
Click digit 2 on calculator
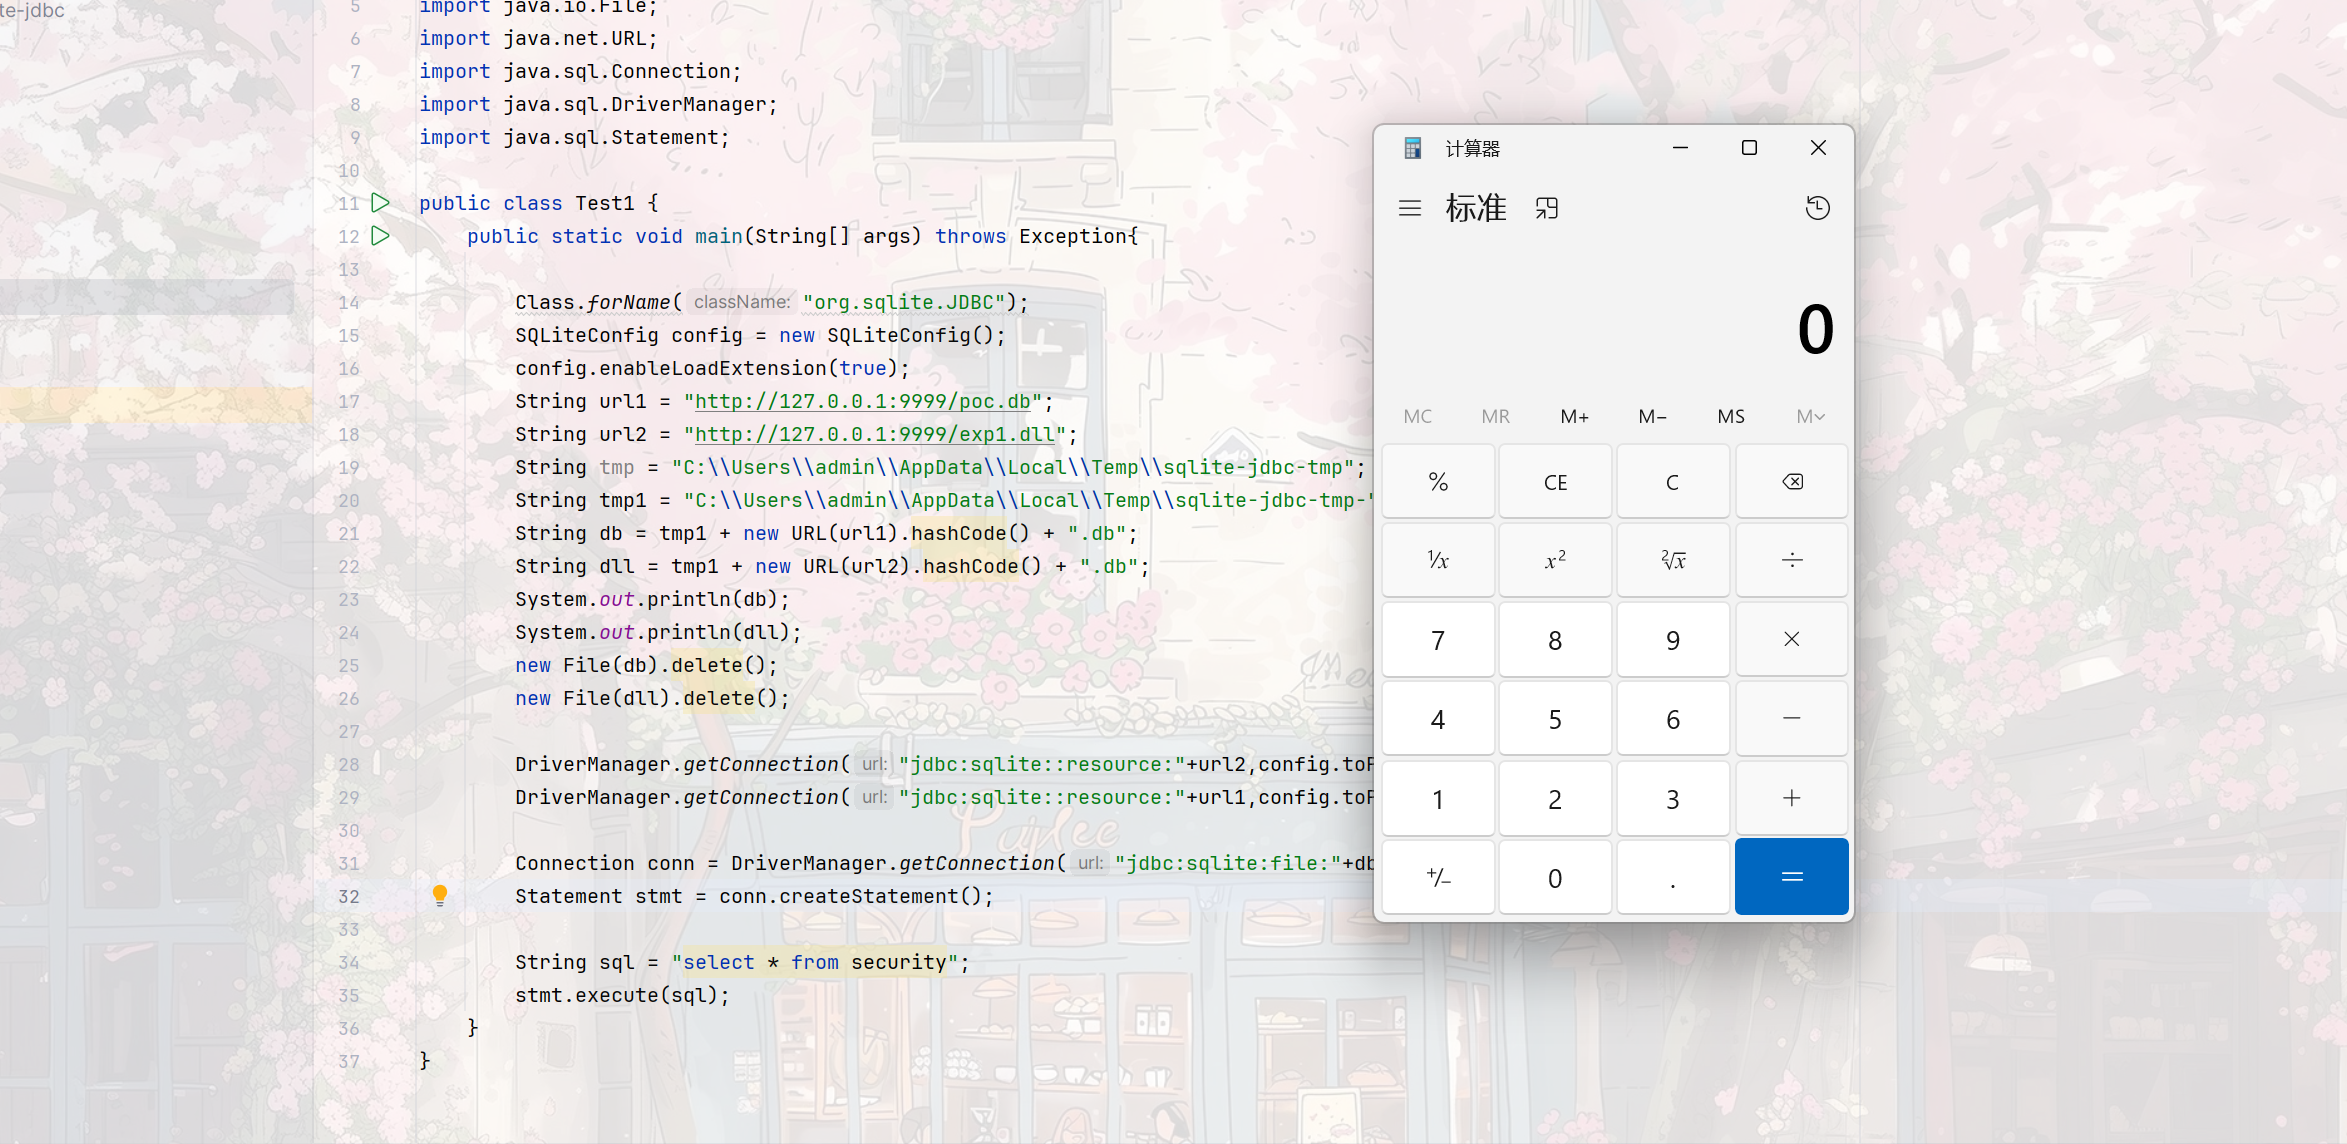pyautogui.click(x=1555, y=798)
